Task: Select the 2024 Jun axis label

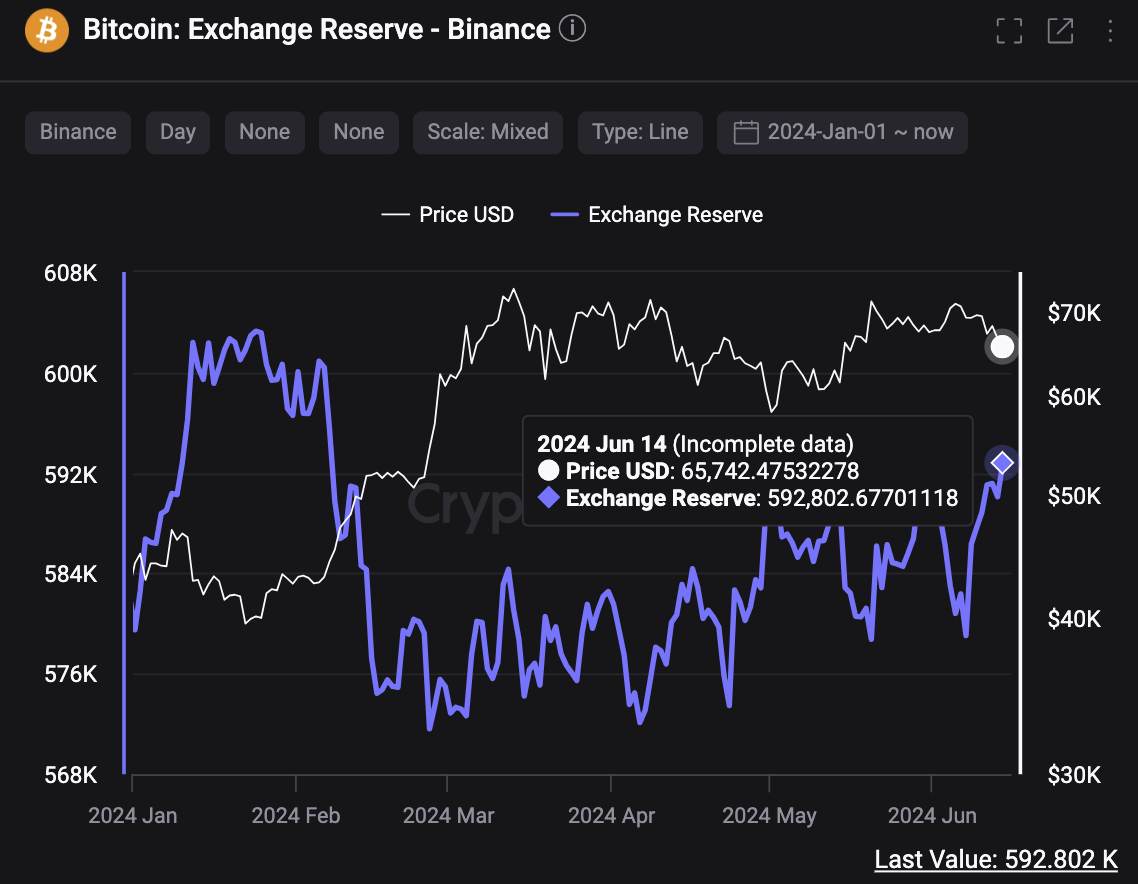Action: coord(932,816)
